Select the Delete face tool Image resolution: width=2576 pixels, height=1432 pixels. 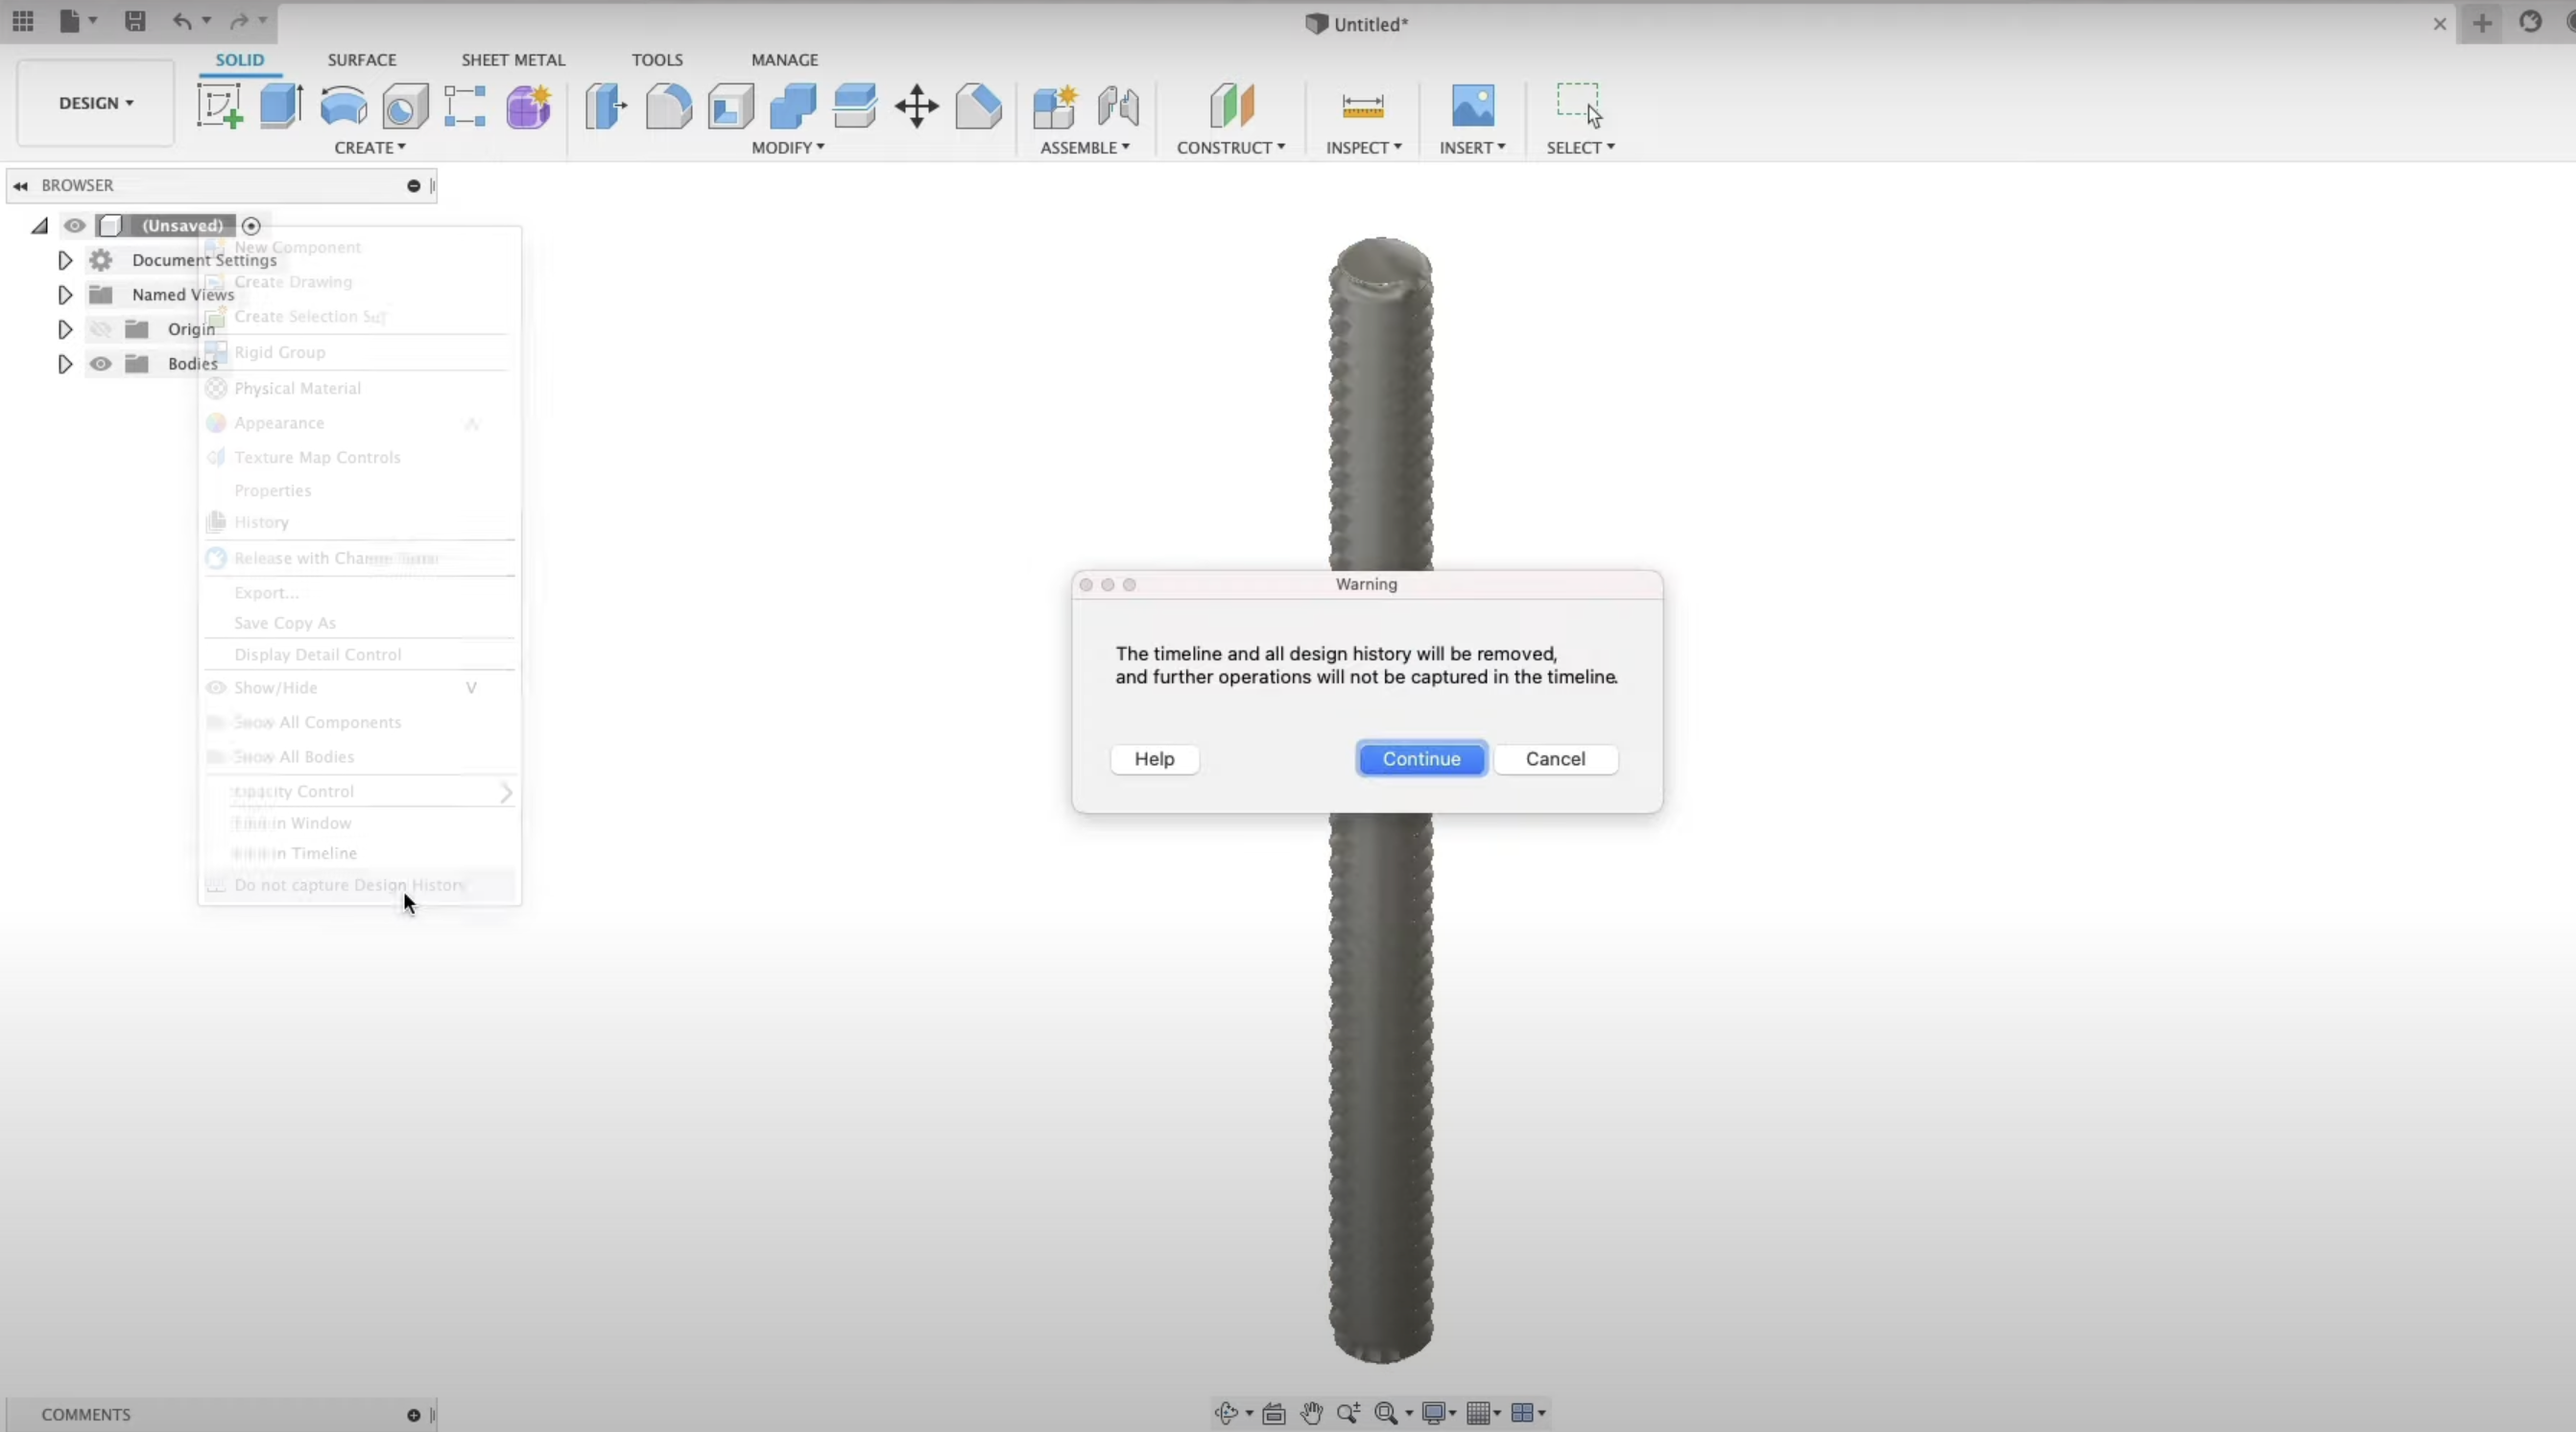pyautogui.click(x=979, y=106)
